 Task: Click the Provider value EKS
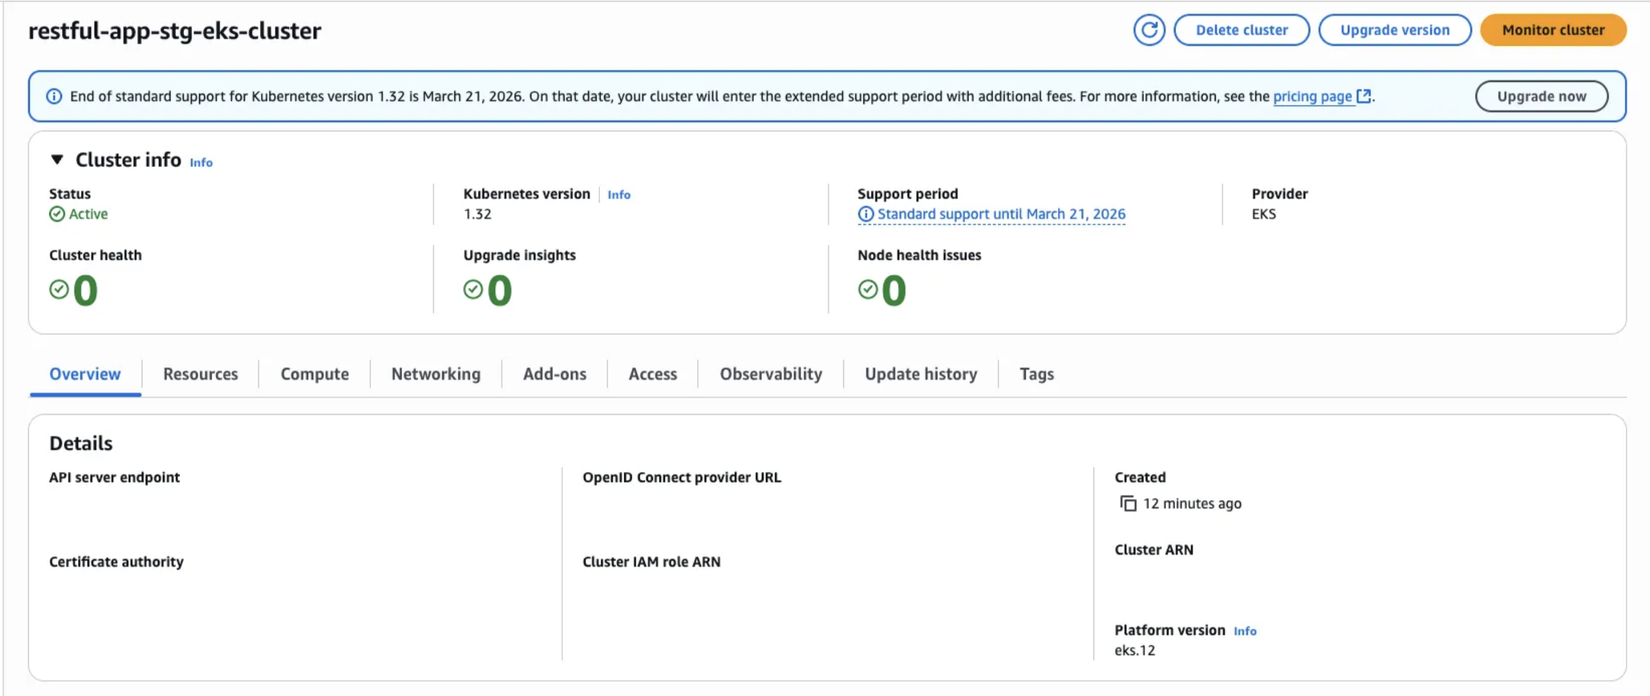coord(1264,214)
